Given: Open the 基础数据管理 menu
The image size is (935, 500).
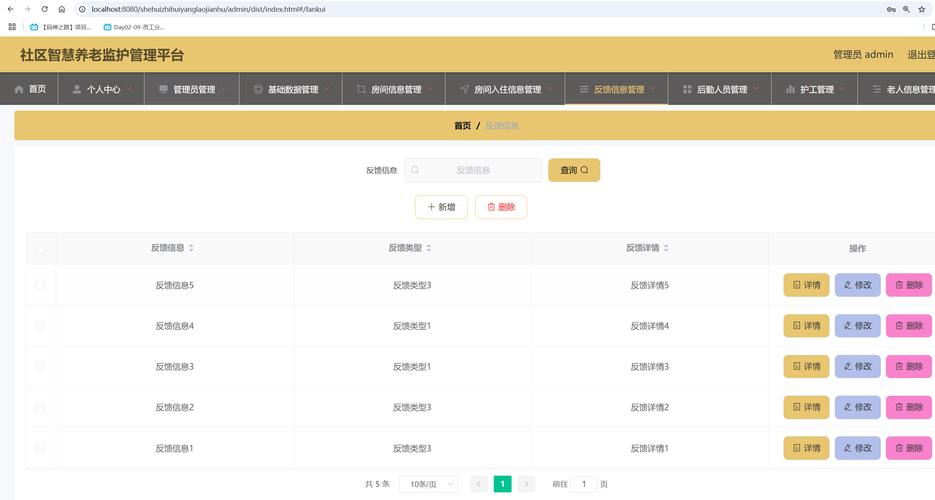Looking at the screenshot, I should pyautogui.click(x=291, y=89).
